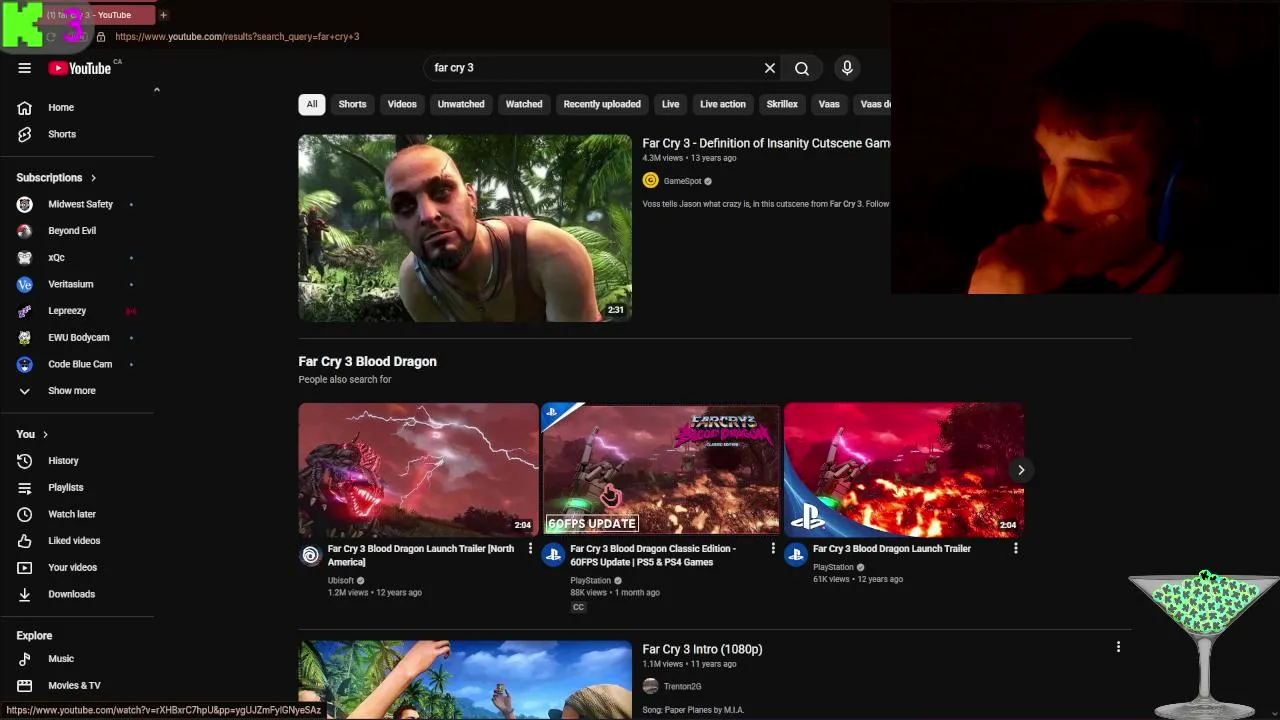Screen dimensions: 1280x720
Task: Open options for Far Cry 3 Intro video
Action: (1118, 647)
